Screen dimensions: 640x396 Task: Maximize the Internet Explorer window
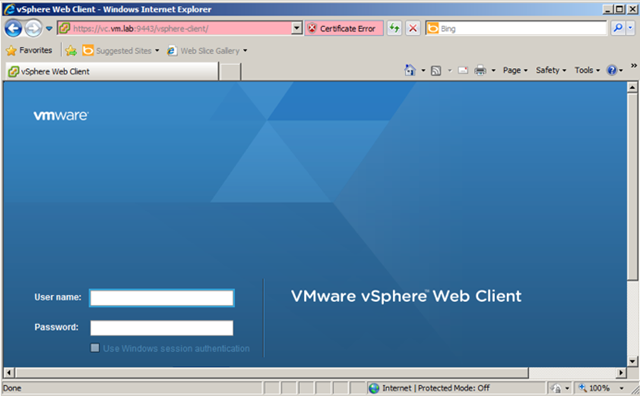(x=619, y=9)
